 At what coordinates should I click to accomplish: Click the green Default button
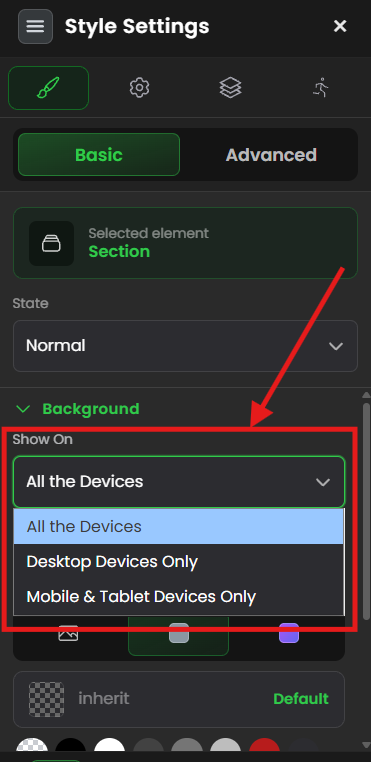click(x=301, y=699)
